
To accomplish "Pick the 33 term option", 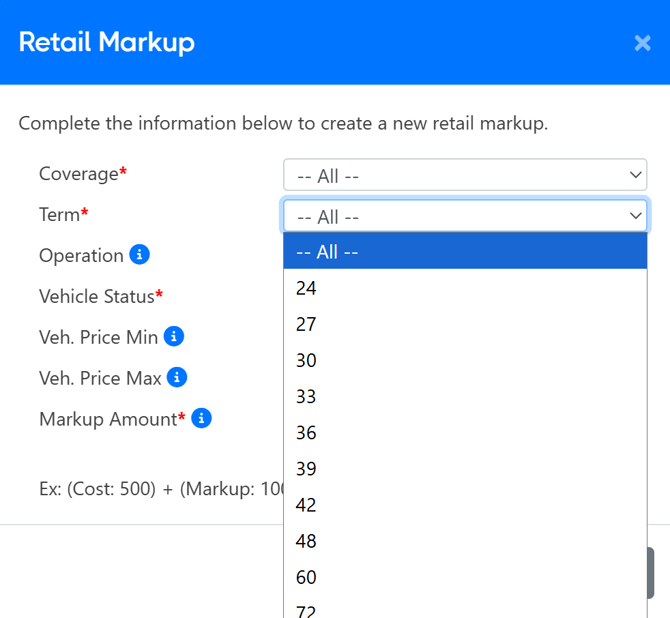I will point(465,396).
